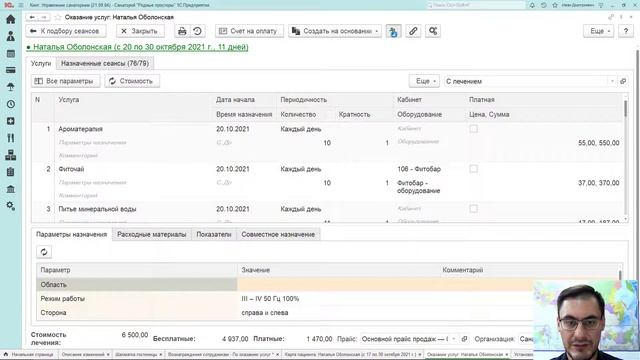Image resolution: width=640 pixels, height=360 pixels.
Task: Open help question mark button
Action: click(626, 31)
